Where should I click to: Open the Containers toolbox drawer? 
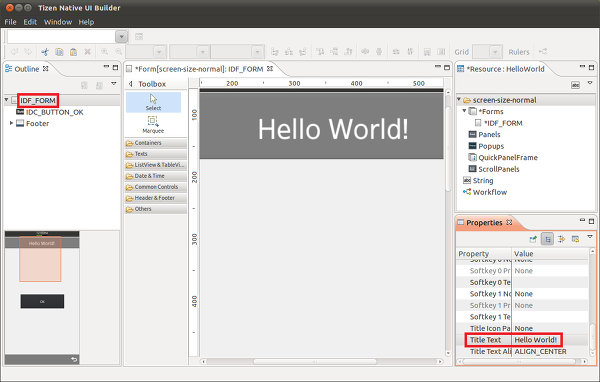(156, 143)
